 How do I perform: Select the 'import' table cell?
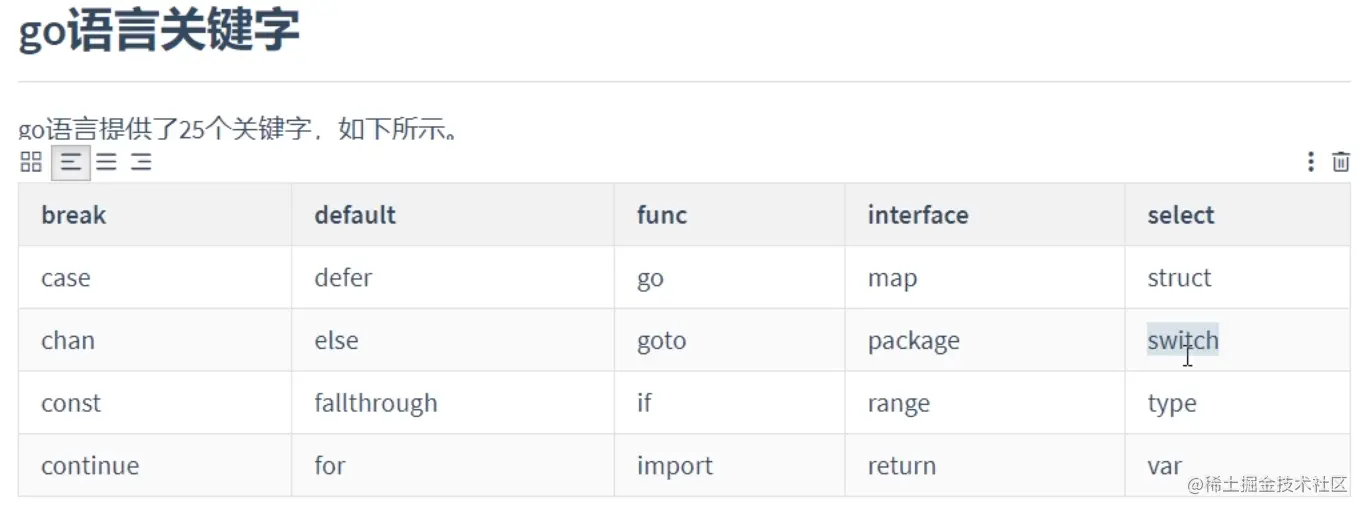click(x=675, y=466)
